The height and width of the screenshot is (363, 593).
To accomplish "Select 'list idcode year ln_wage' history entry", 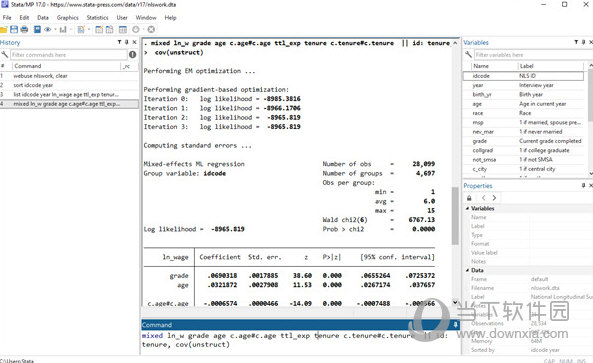I will pyautogui.click(x=69, y=95).
